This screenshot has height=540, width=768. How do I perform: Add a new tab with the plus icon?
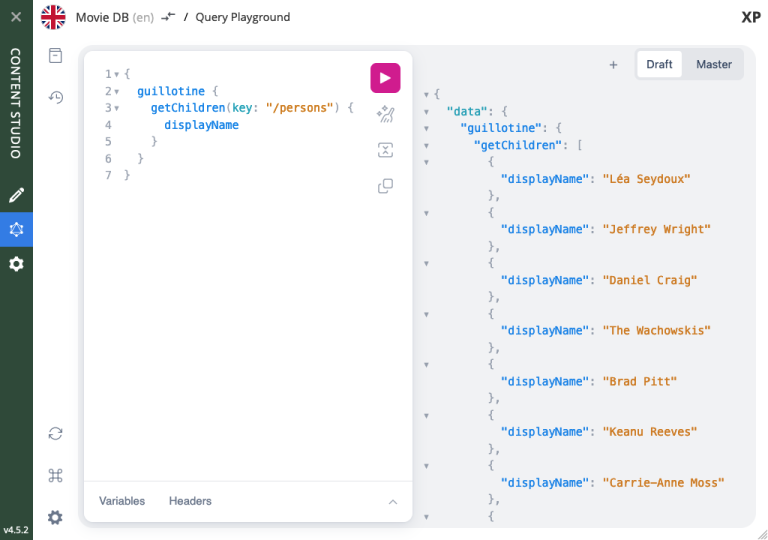click(x=613, y=65)
